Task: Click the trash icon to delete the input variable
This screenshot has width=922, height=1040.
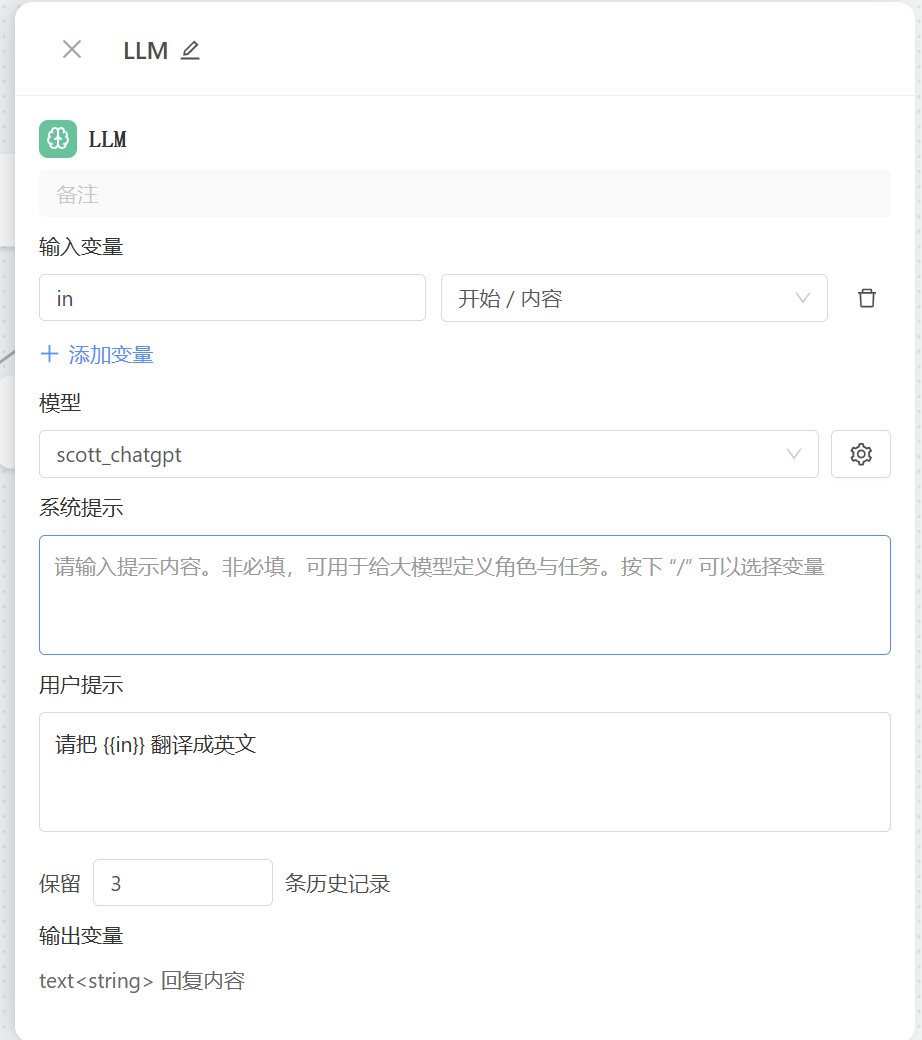Action: point(866,297)
